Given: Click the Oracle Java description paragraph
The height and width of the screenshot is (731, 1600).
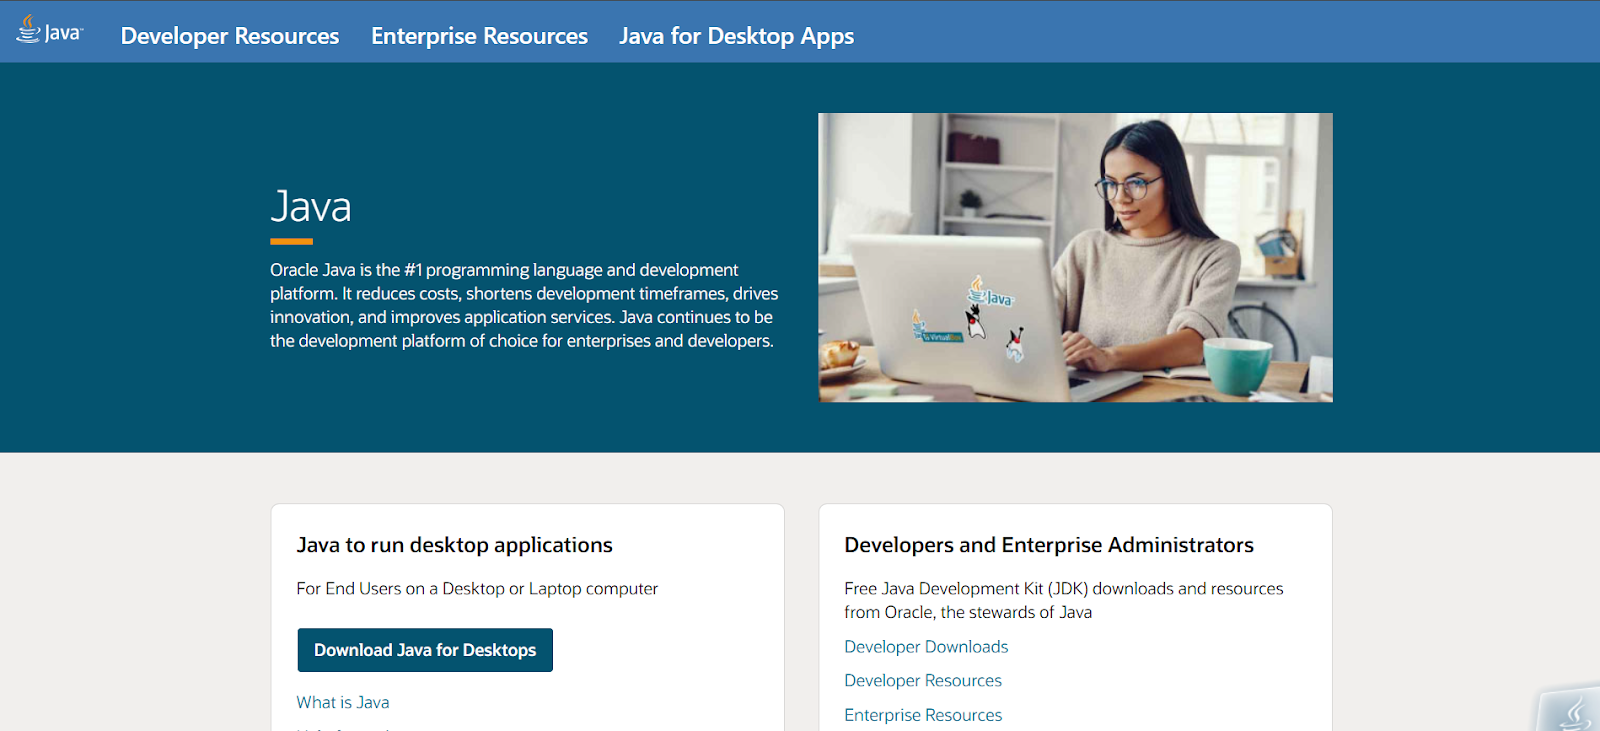Looking at the screenshot, I should click(x=523, y=305).
